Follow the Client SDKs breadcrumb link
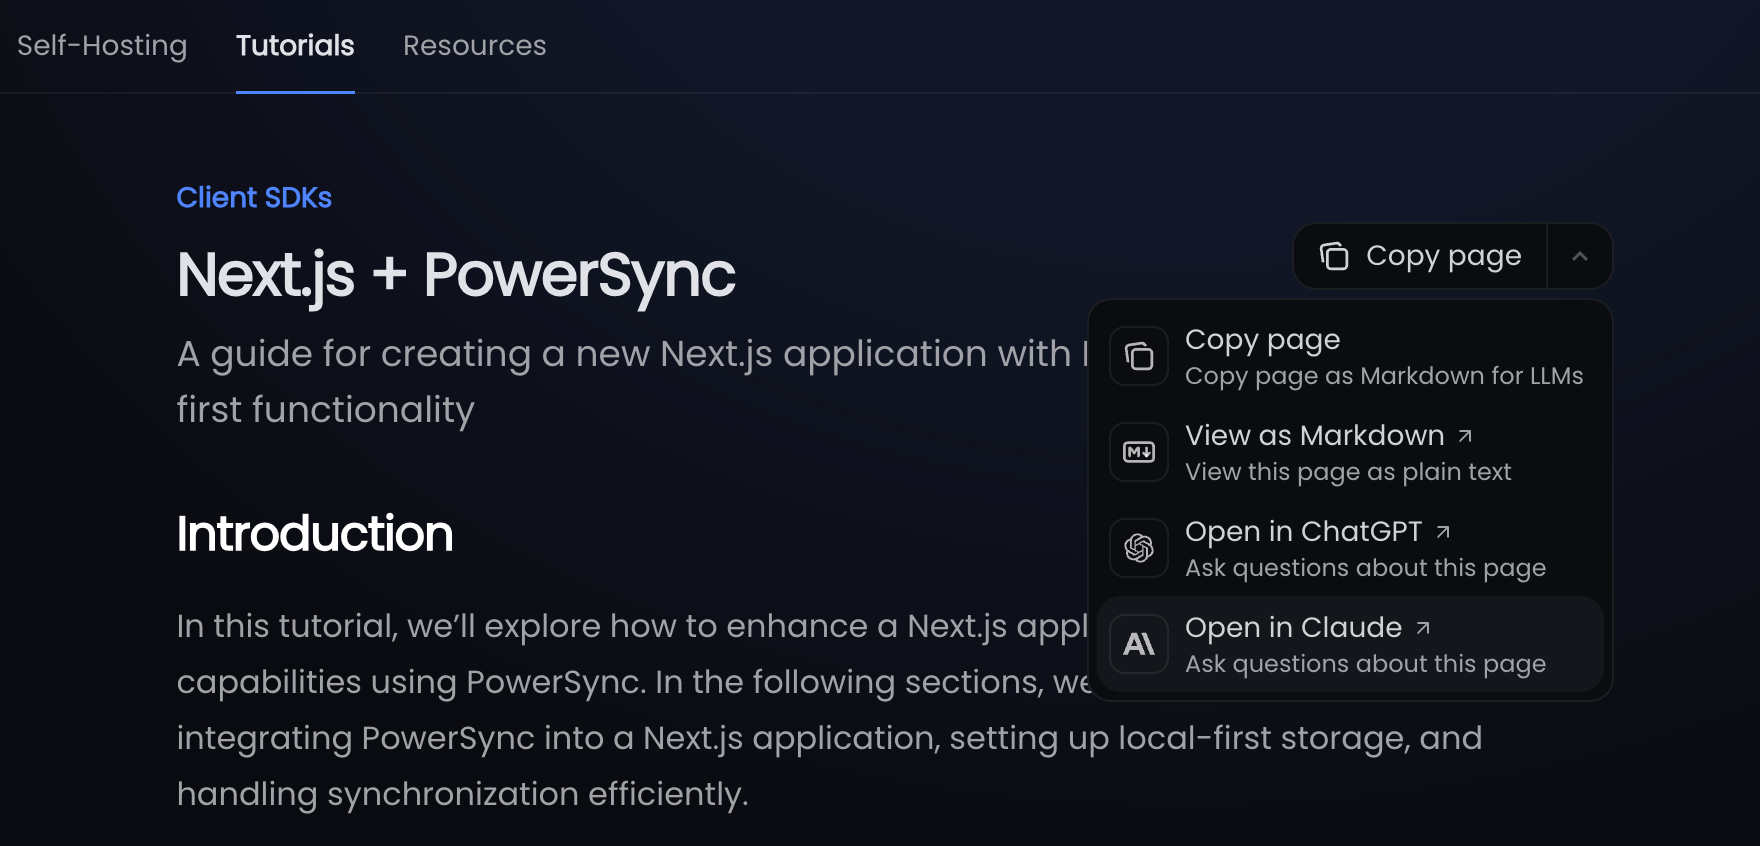1760x846 pixels. tap(254, 197)
